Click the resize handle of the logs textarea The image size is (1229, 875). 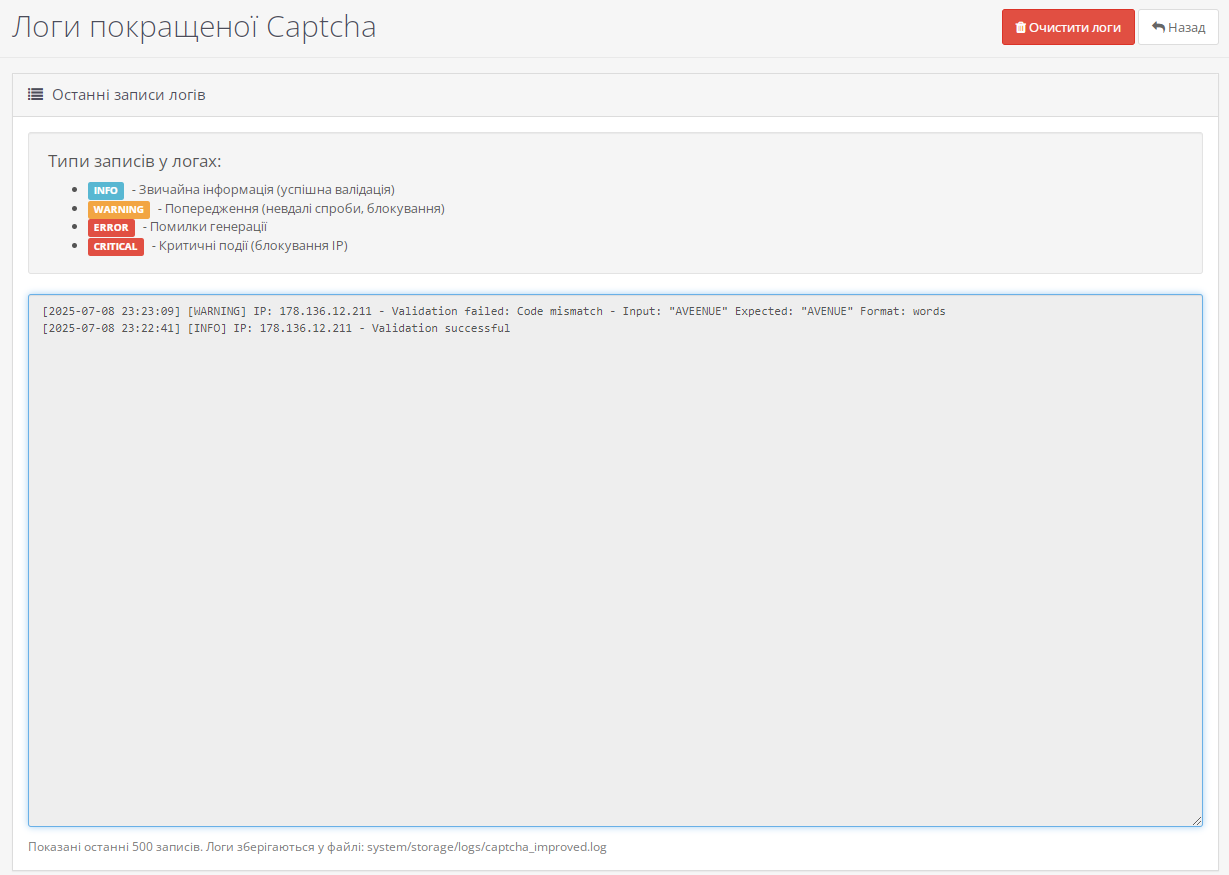(x=1196, y=820)
